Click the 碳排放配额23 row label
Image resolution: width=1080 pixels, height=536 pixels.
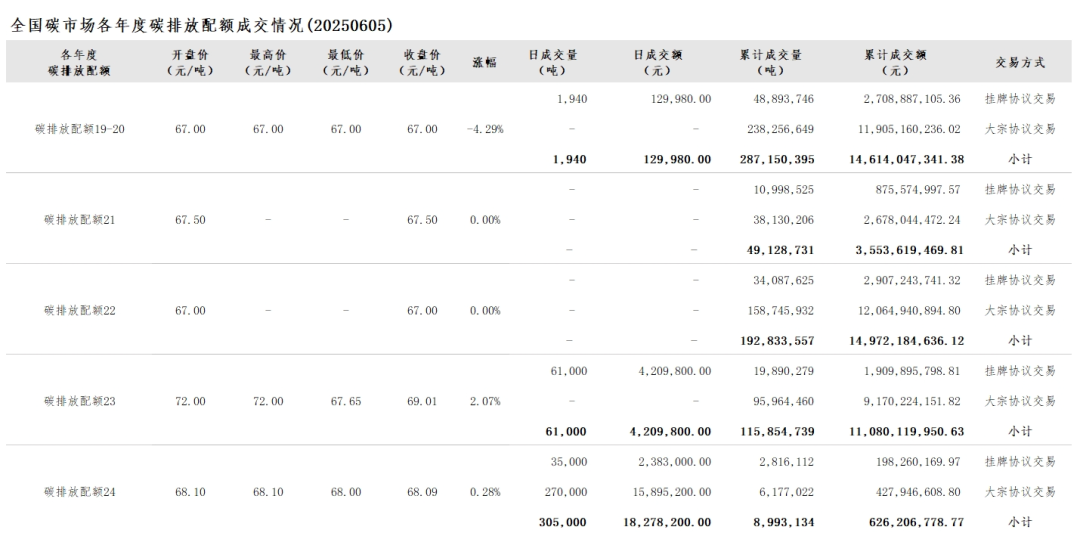80,401
